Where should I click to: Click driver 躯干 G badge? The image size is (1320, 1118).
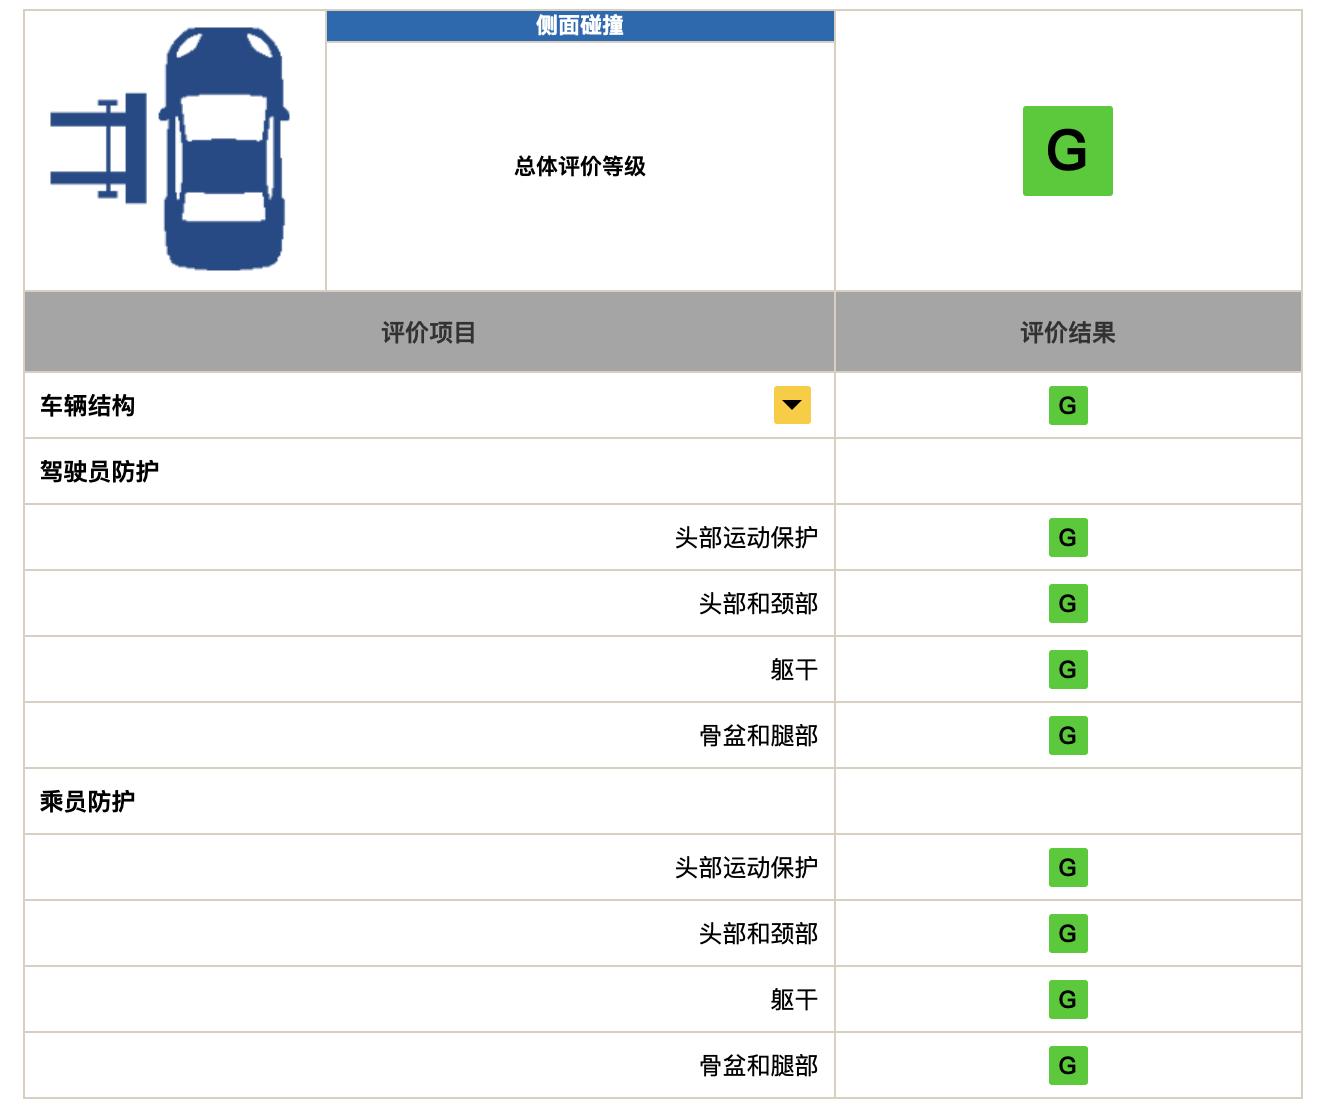[x=1068, y=669]
